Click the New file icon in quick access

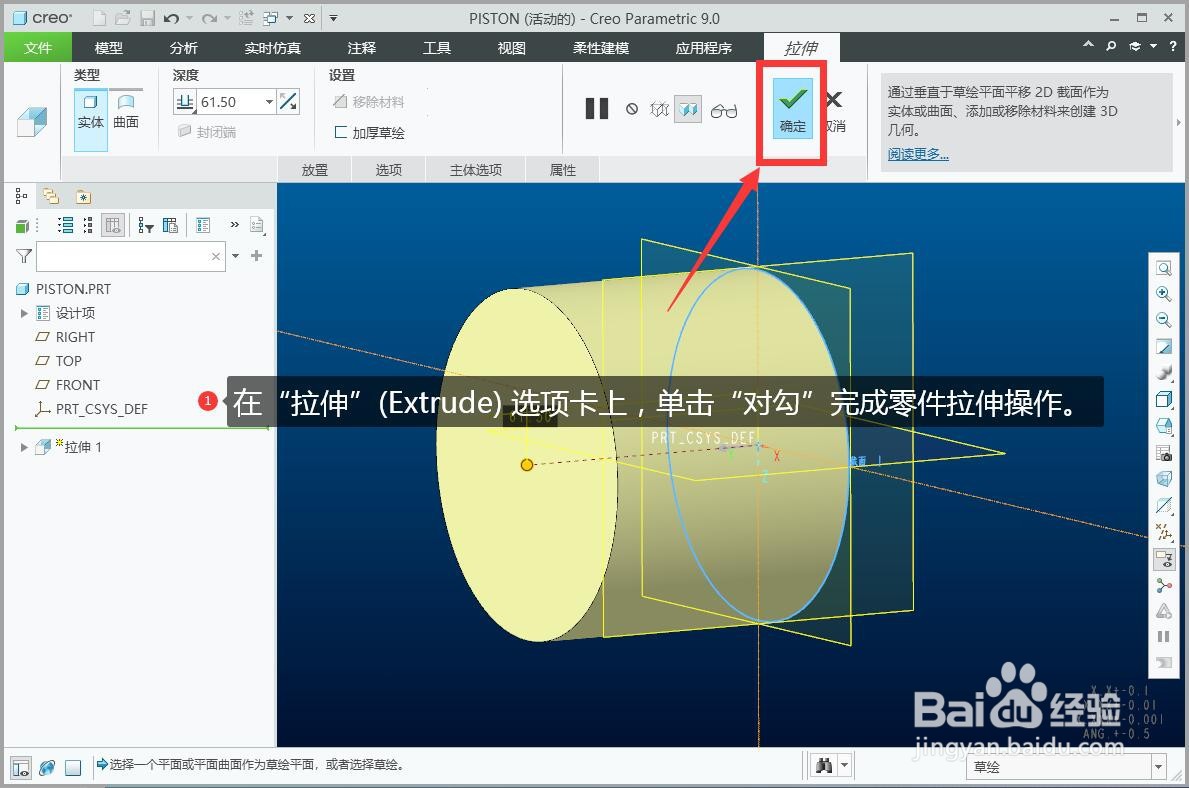[99, 17]
